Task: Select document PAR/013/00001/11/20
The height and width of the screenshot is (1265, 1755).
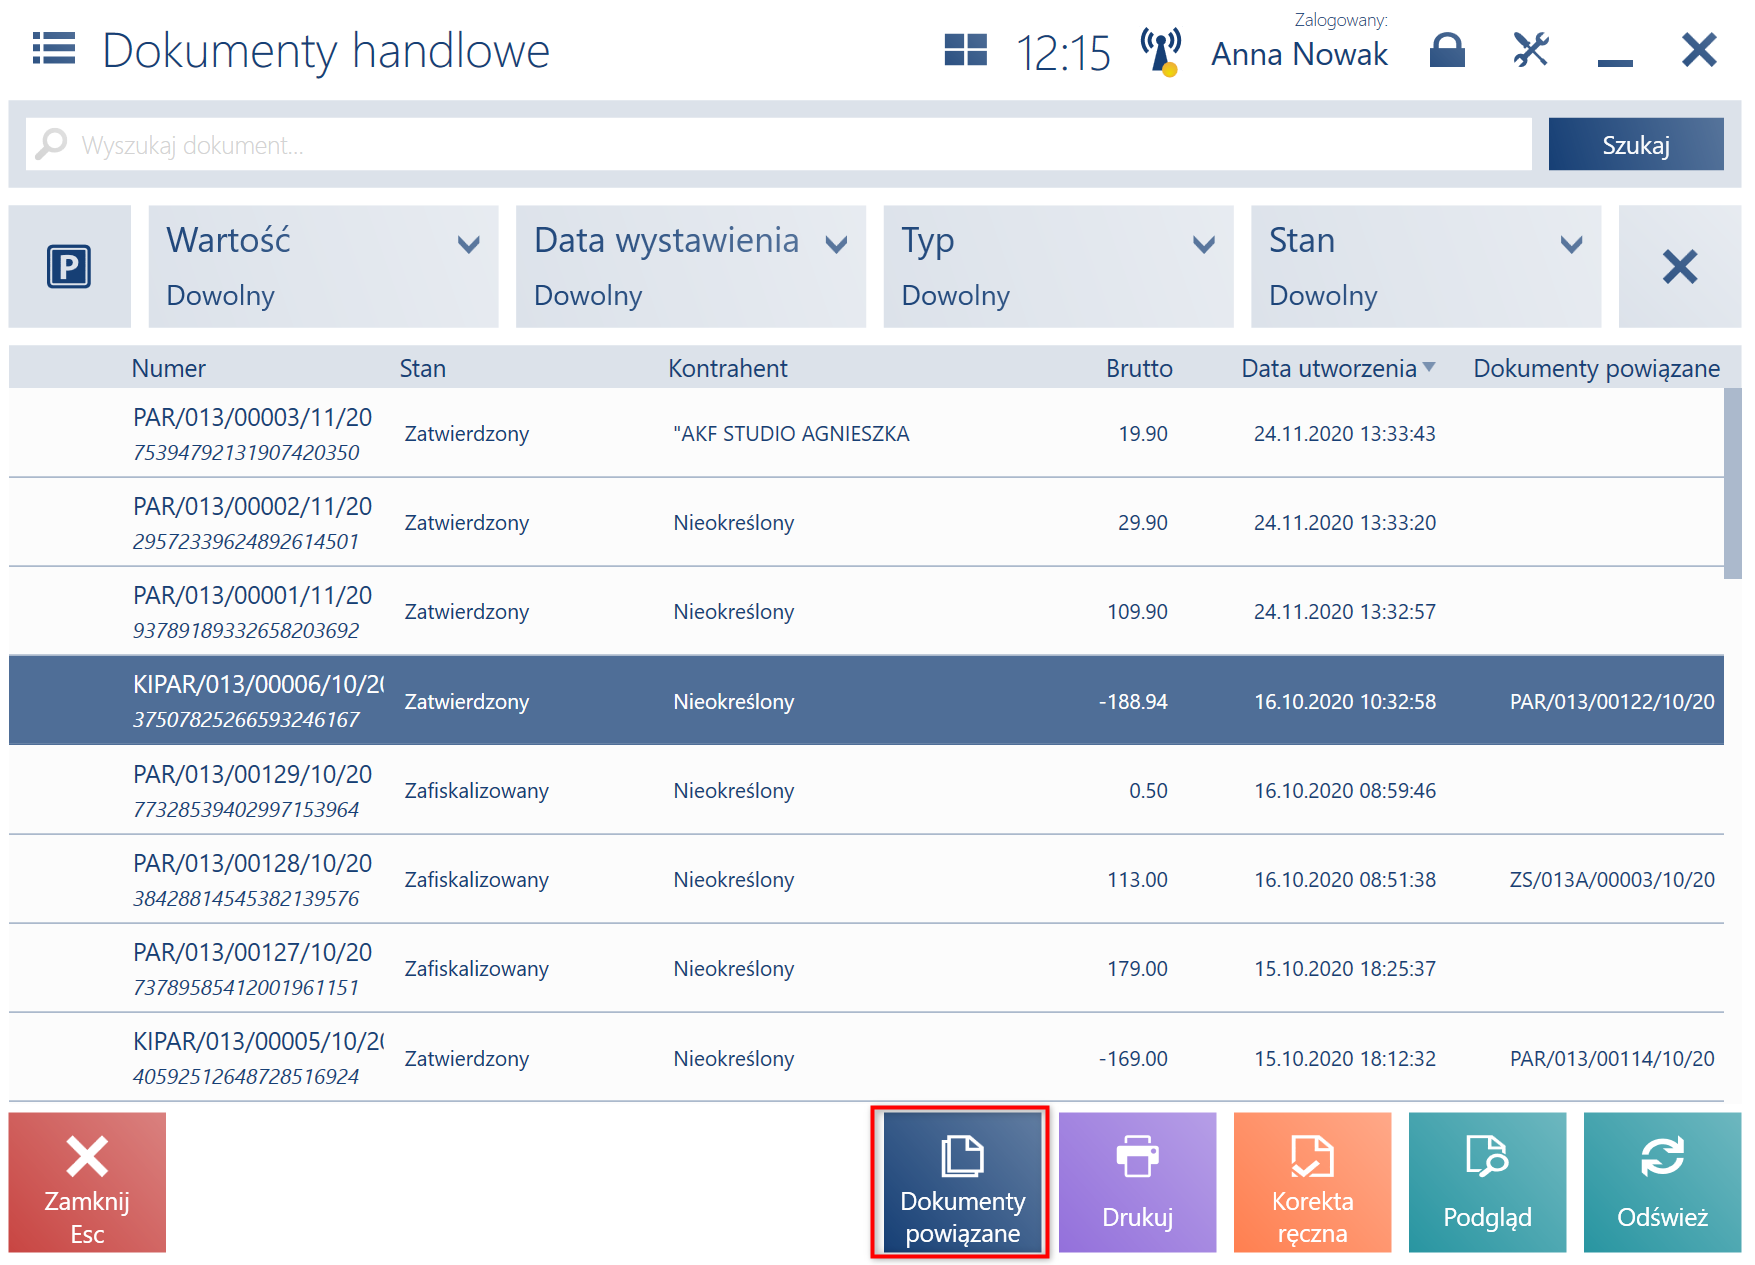Action: coord(866,611)
